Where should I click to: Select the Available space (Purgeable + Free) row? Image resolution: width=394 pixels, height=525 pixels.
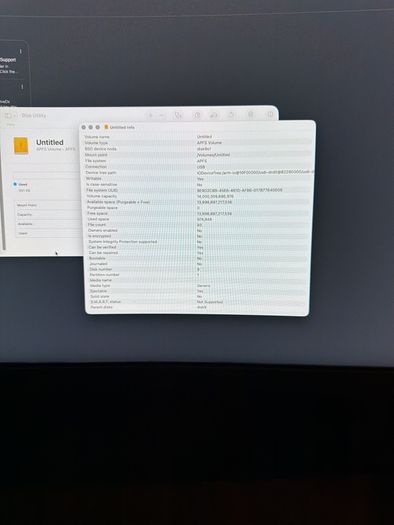point(198,202)
